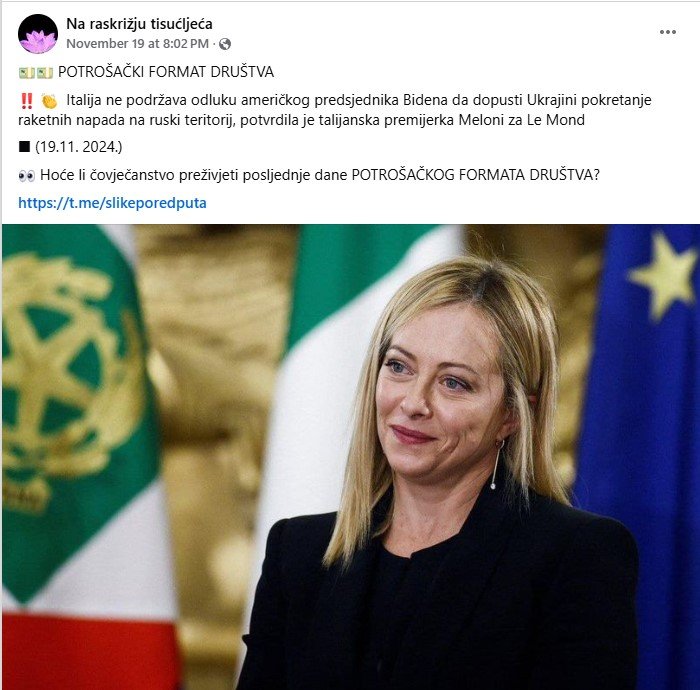Click the question starting Hoće li čovječanstvo
Screen dimensions: 700x690
pos(320,175)
